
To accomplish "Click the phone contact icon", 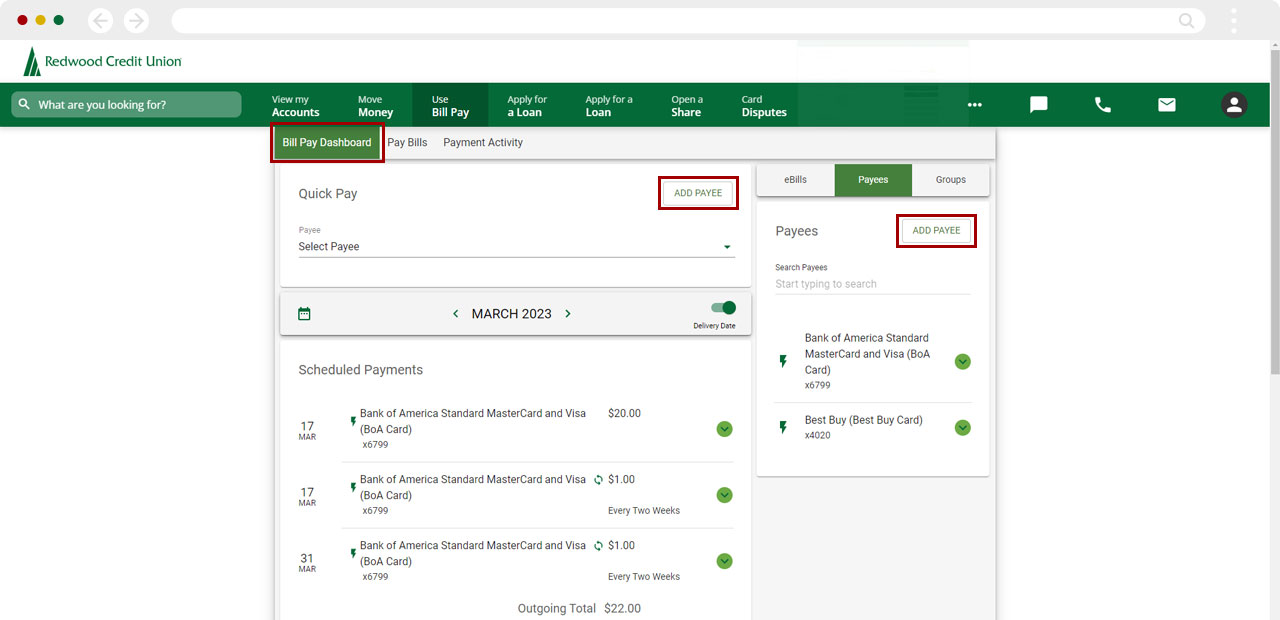I will coord(1103,105).
